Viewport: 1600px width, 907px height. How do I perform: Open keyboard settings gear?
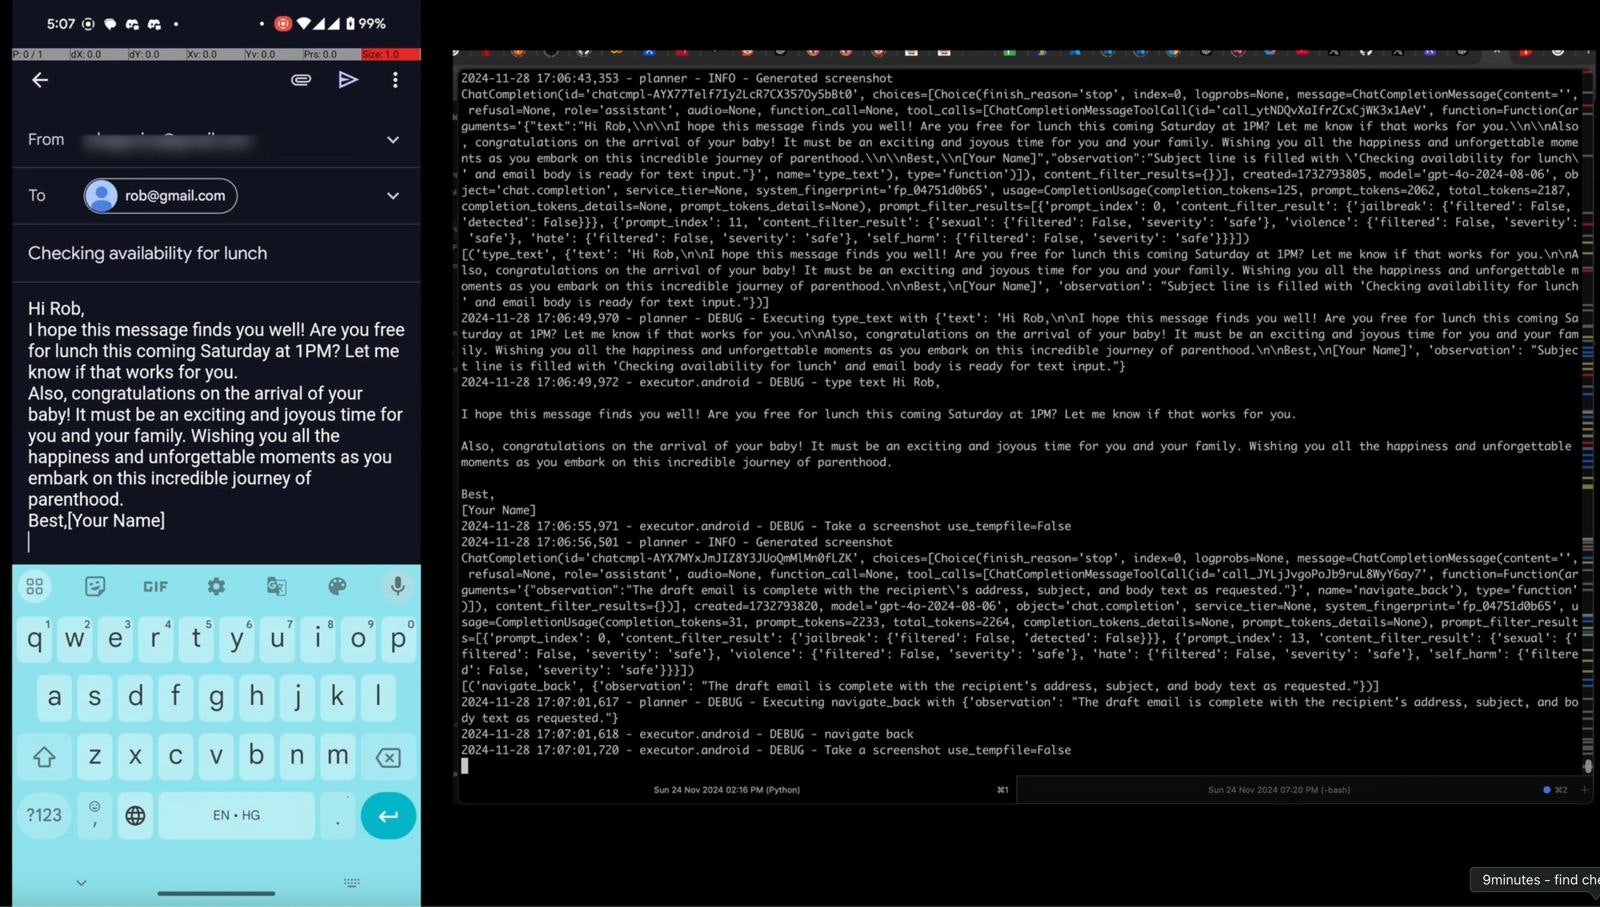(x=216, y=587)
